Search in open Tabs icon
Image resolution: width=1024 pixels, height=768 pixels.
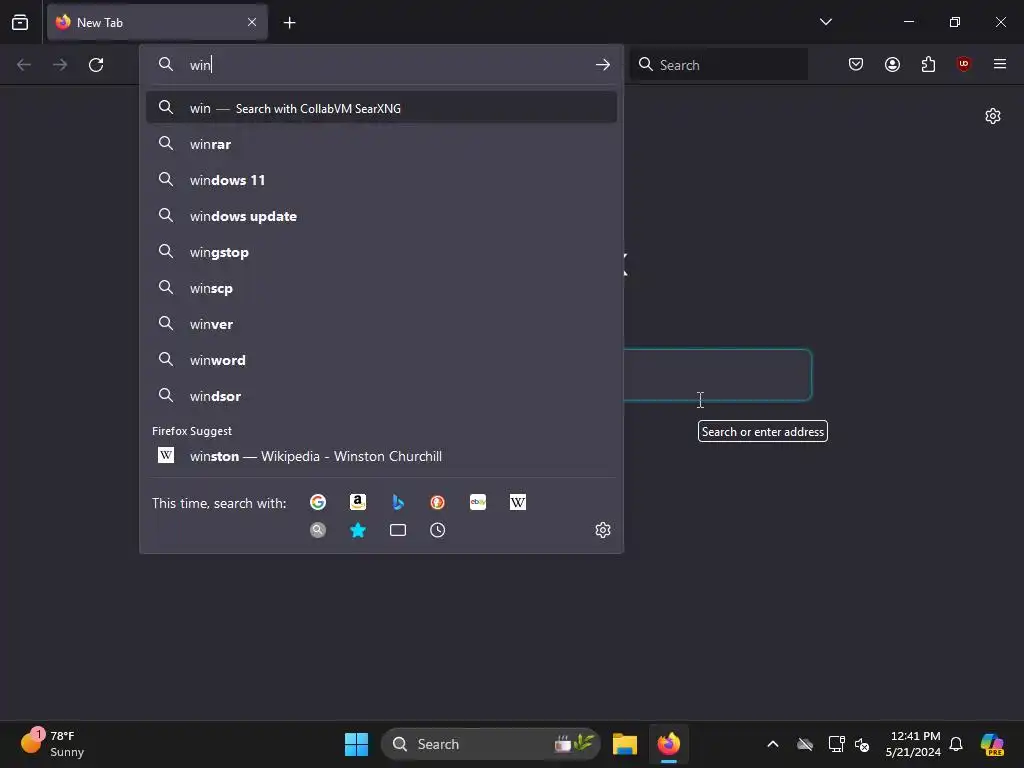(x=398, y=530)
